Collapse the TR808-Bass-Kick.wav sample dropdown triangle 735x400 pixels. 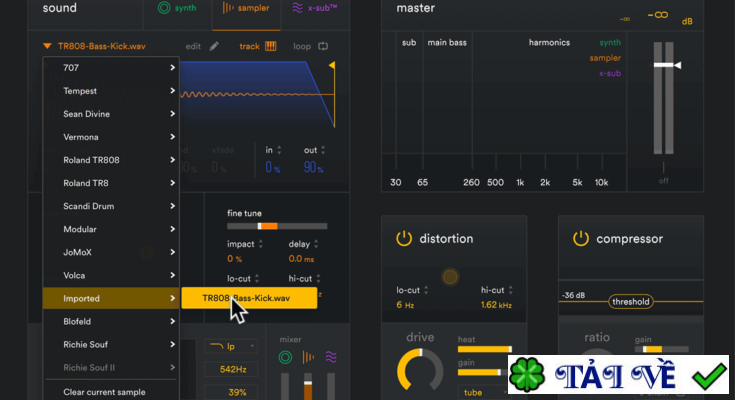tap(47, 46)
